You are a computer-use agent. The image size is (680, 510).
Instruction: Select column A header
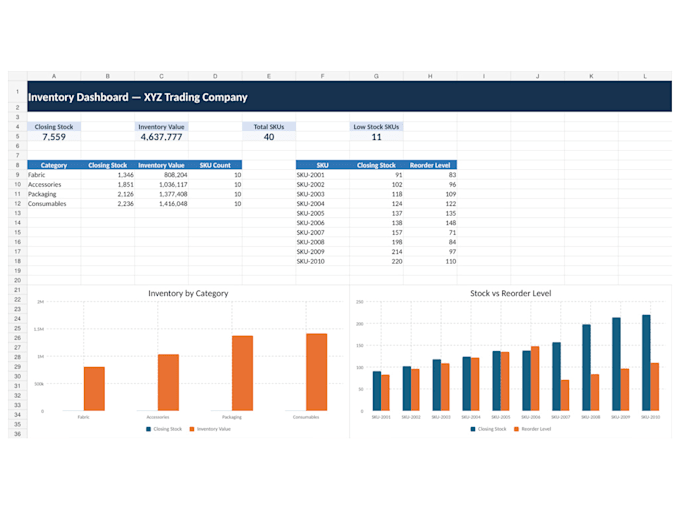click(x=54, y=76)
